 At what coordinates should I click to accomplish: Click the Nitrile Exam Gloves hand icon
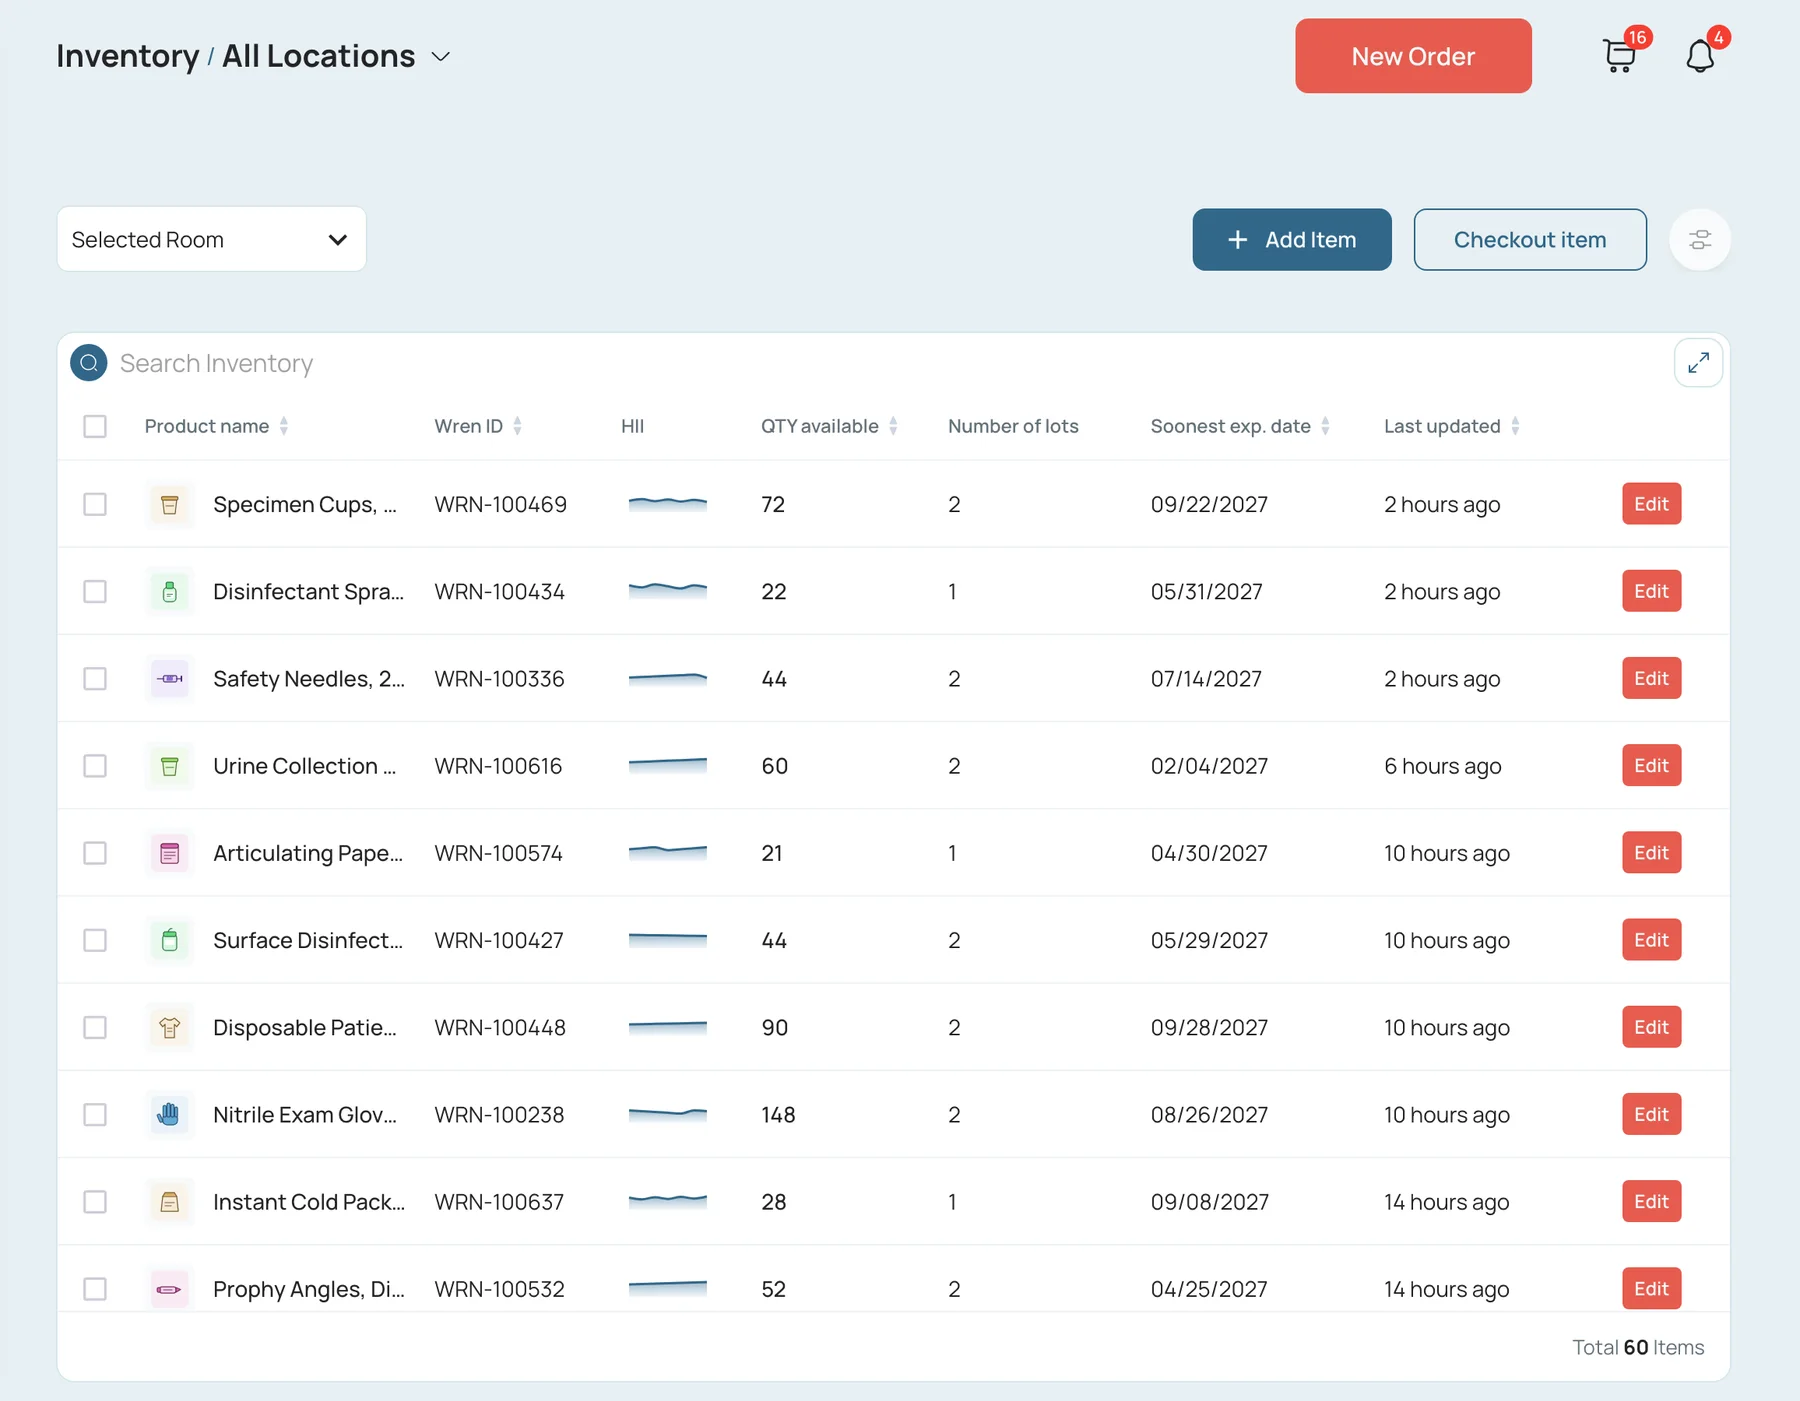coord(170,1114)
